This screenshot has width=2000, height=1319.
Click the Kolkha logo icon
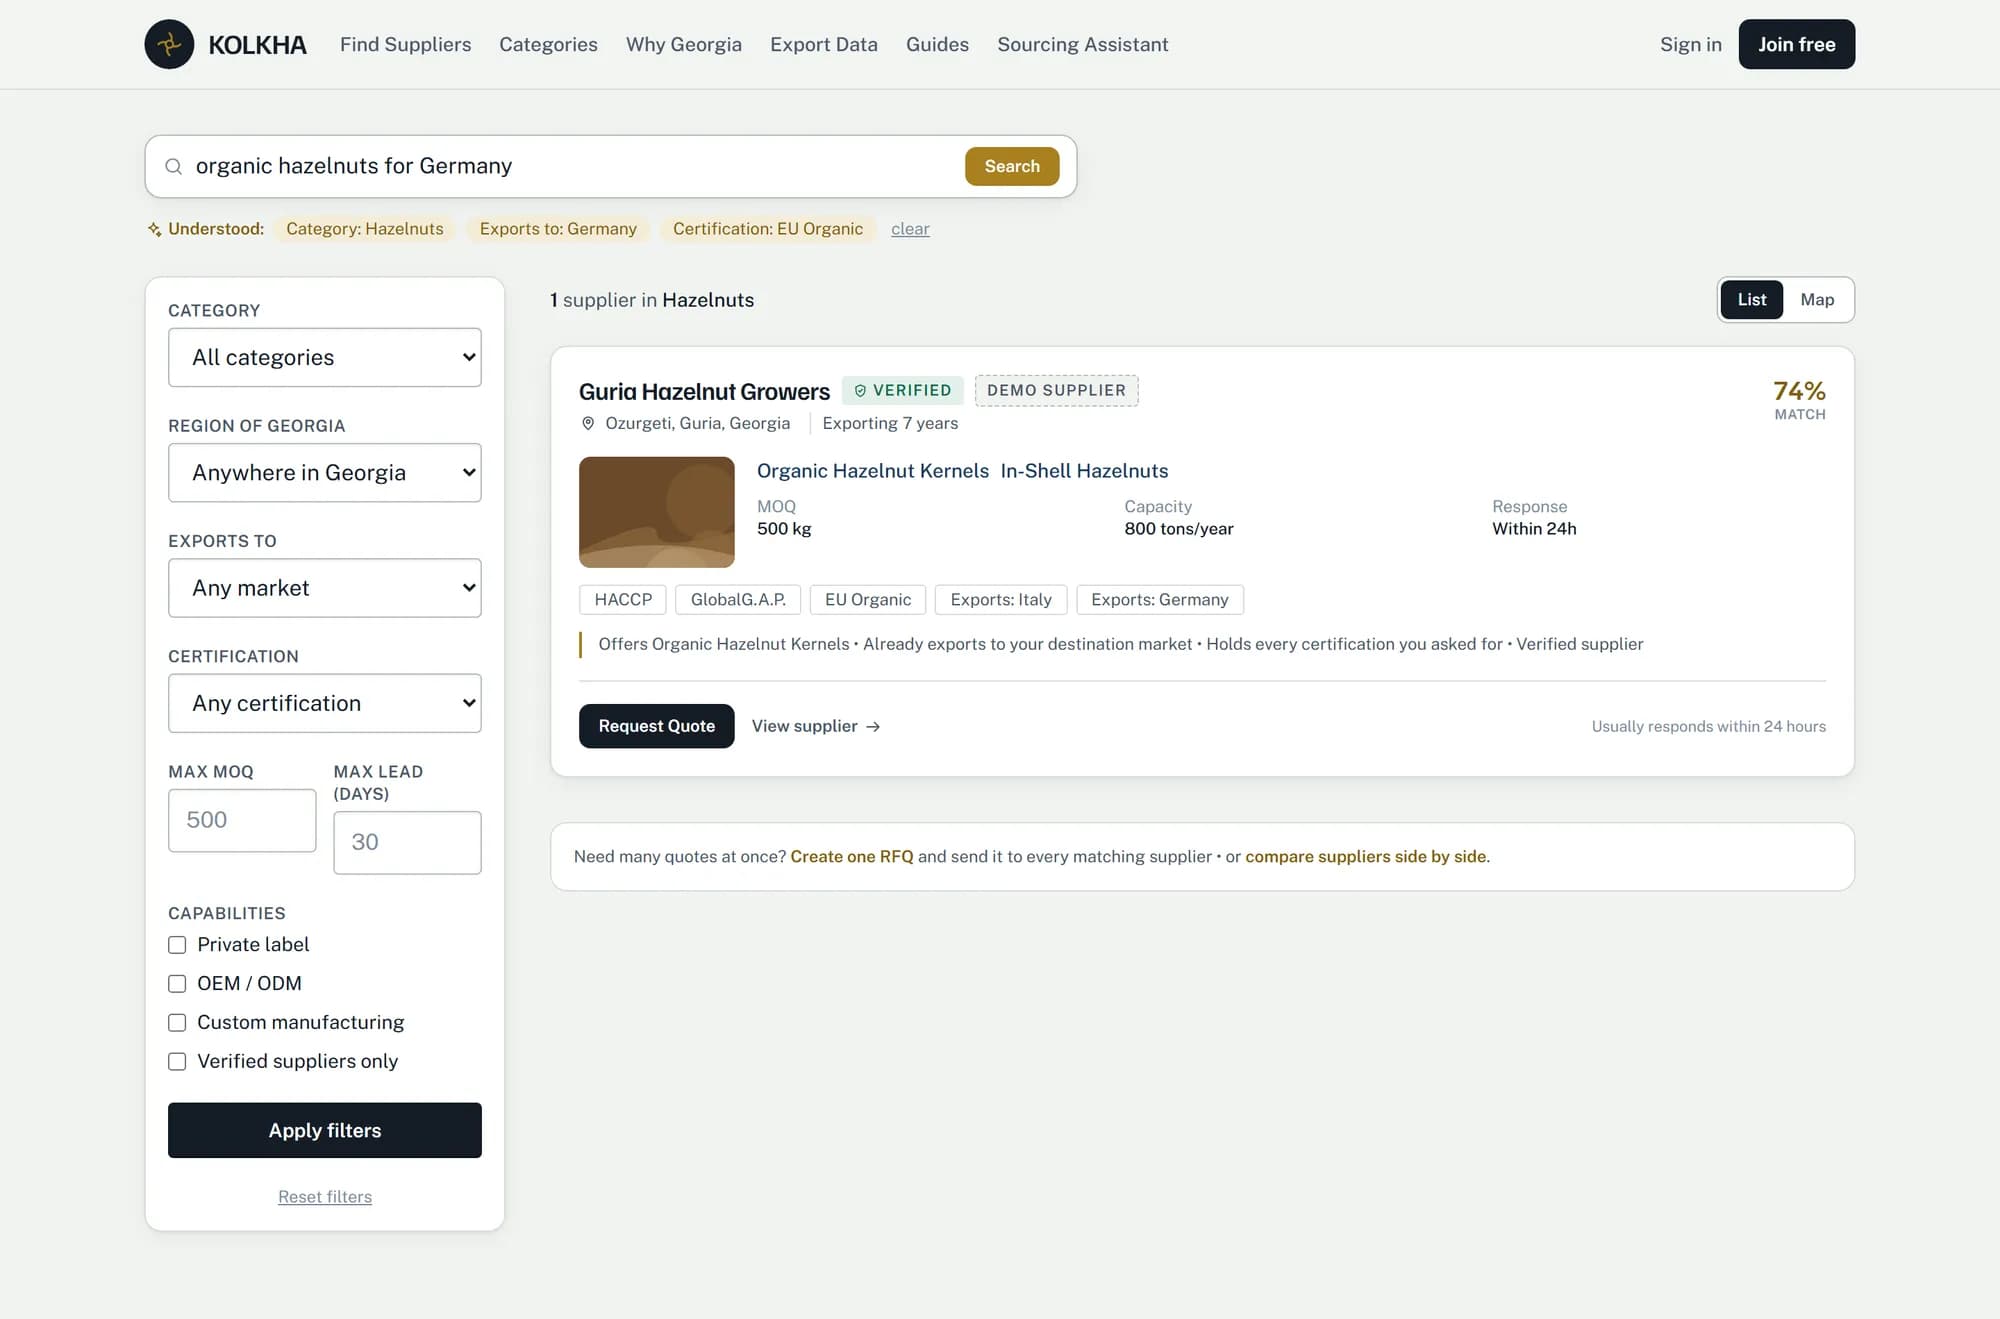coord(169,44)
